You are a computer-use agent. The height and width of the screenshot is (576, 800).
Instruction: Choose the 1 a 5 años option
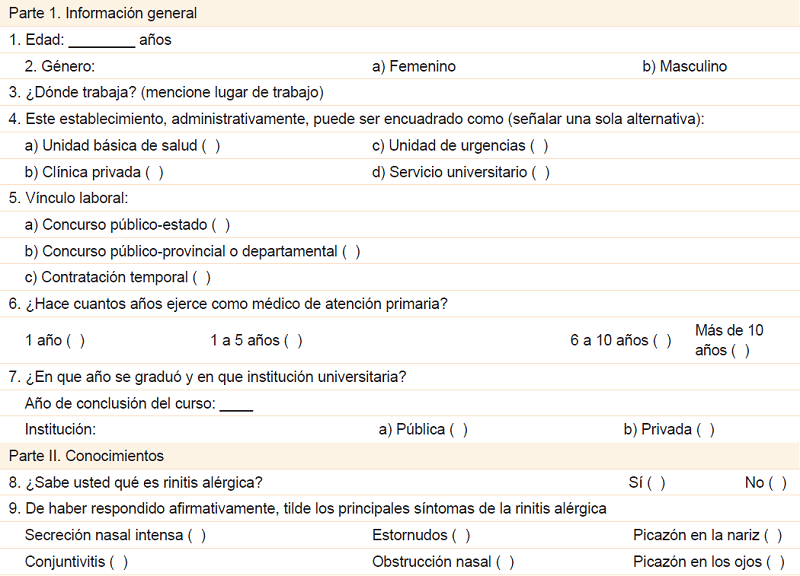(x=293, y=341)
